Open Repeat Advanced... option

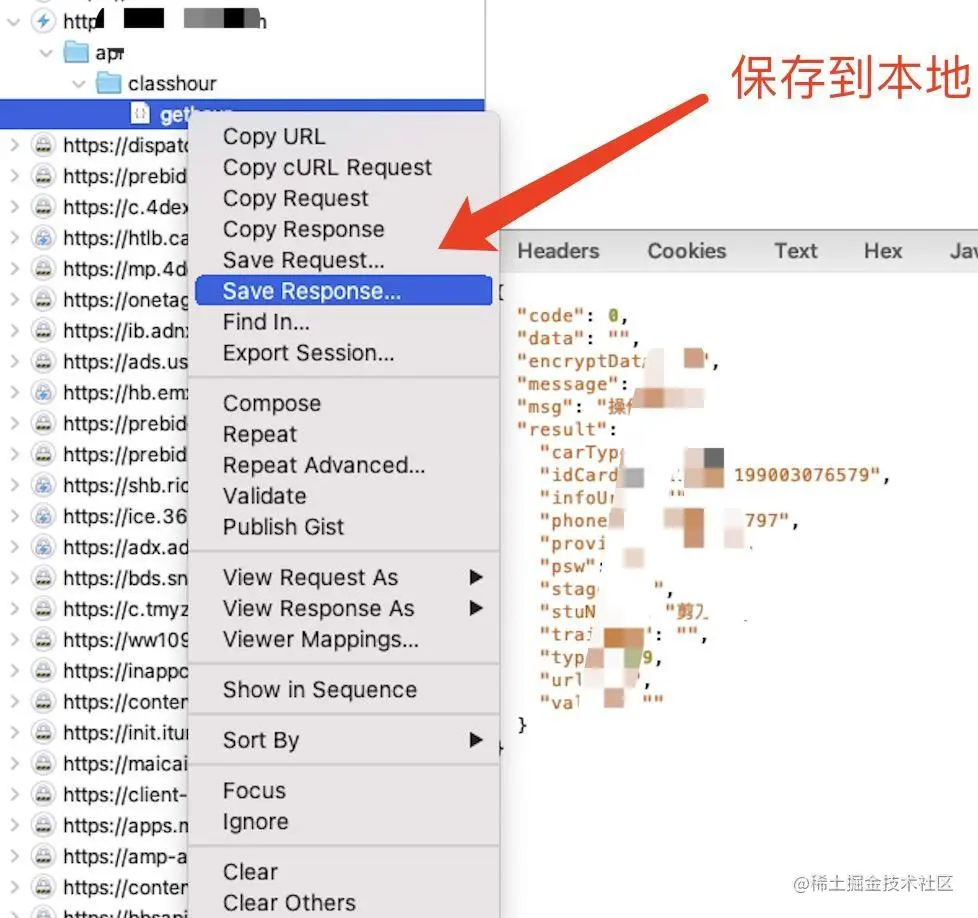tap(324, 465)
